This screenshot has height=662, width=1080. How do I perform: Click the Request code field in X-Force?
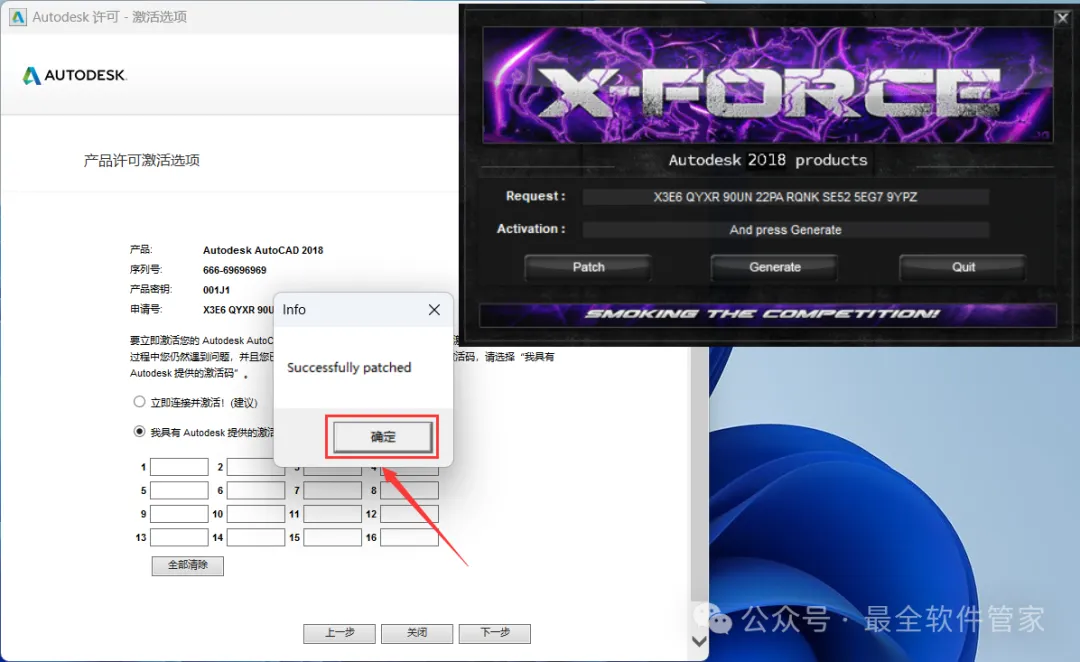(x=785, y=197)
